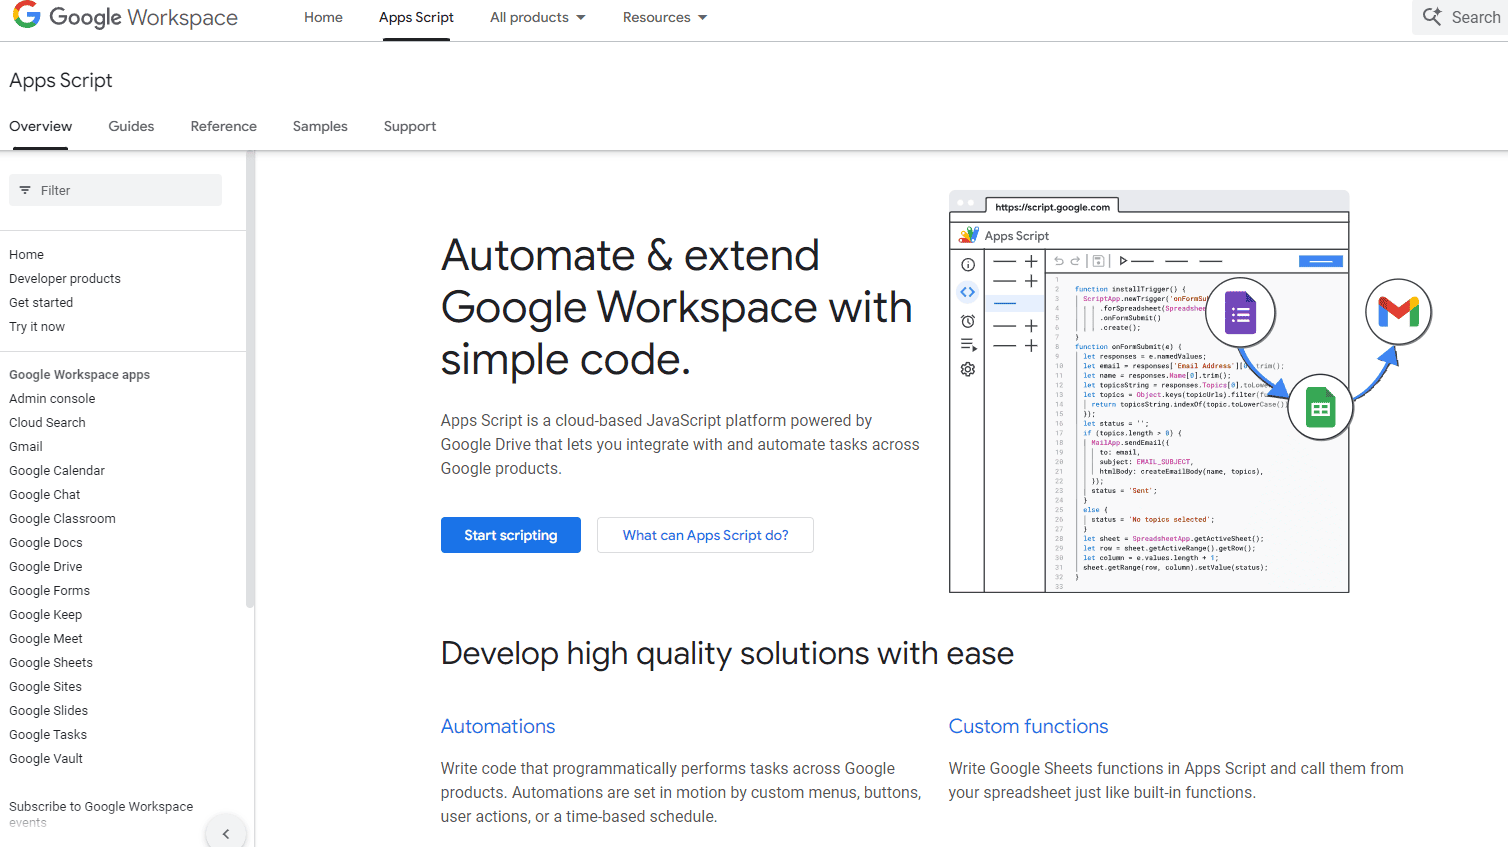1508x847 pixels.
Task: Open the Automations link
Action: tap(498, 726)
